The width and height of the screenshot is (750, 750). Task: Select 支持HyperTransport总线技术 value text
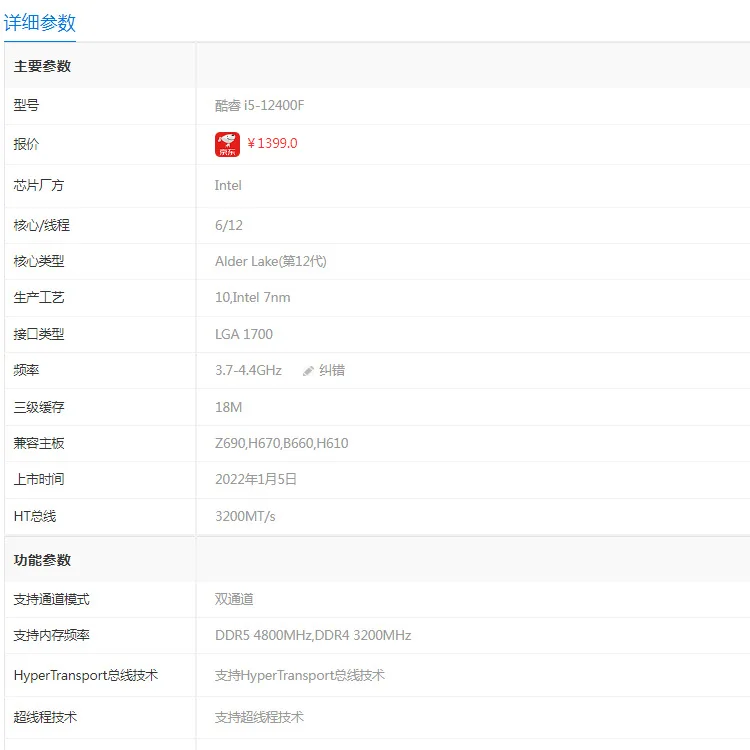pyautogui.click(x=300, y=675)
